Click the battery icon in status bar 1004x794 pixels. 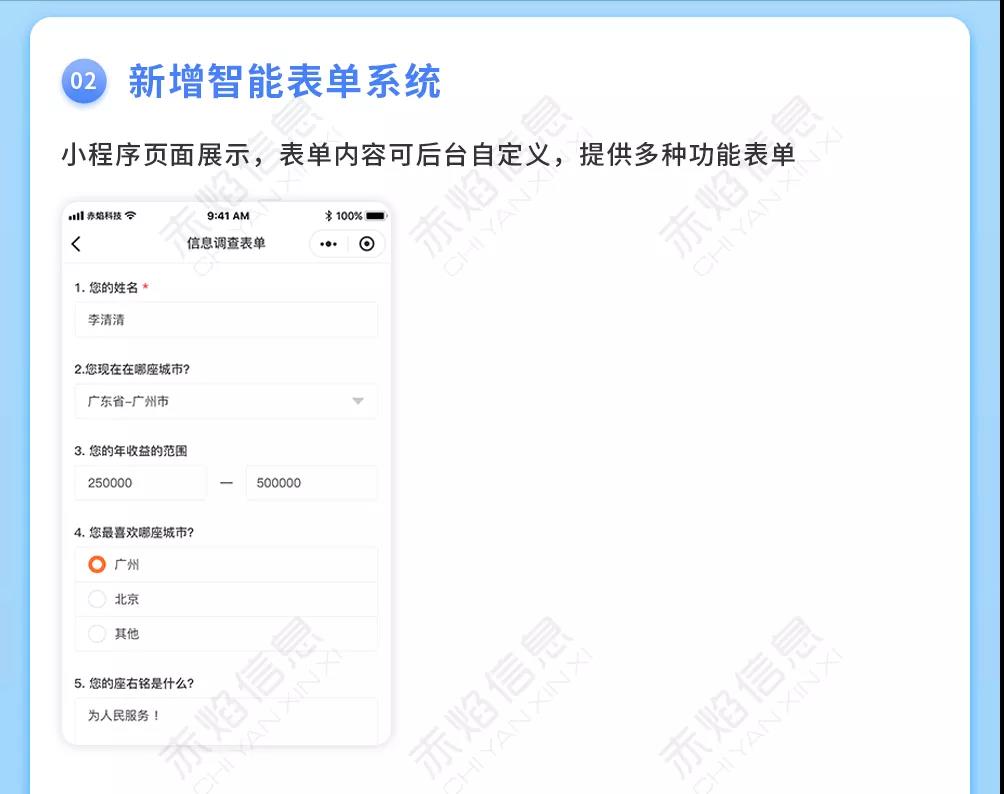[375, 216]
